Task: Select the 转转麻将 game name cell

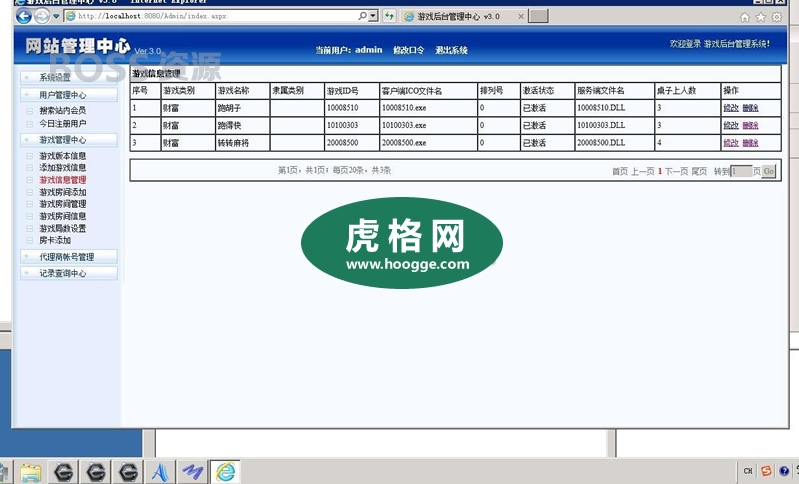Action: point(243,143)
